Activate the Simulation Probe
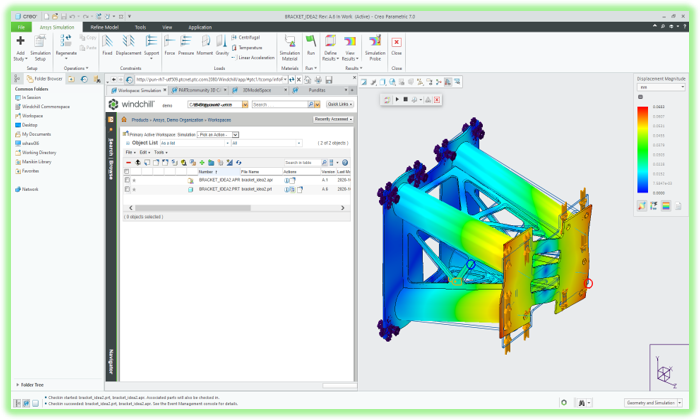This screenshot has width=700, height=420. click(x=375, y=48)
